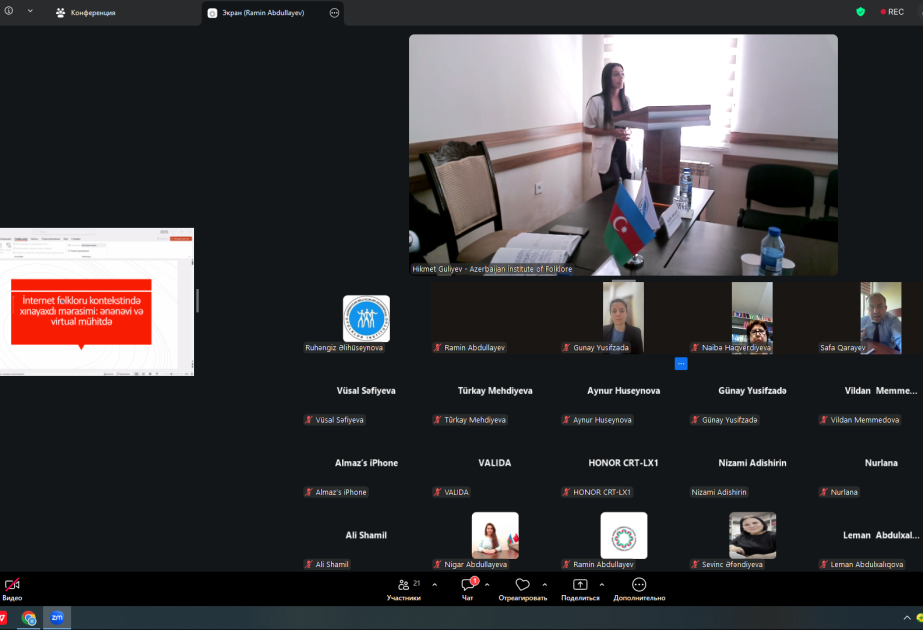Open Chrome from the taskbar

pos(28,618)
